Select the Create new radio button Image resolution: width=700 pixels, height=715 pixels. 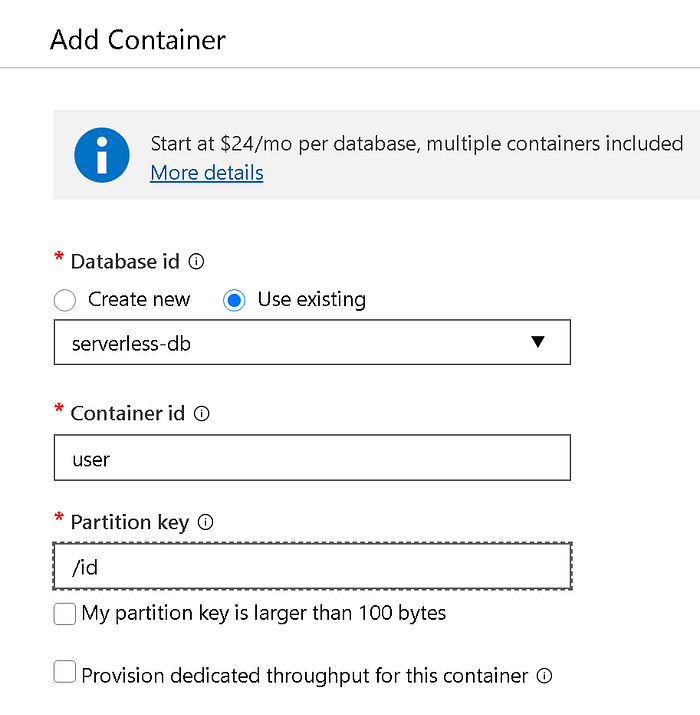point(65,300)
